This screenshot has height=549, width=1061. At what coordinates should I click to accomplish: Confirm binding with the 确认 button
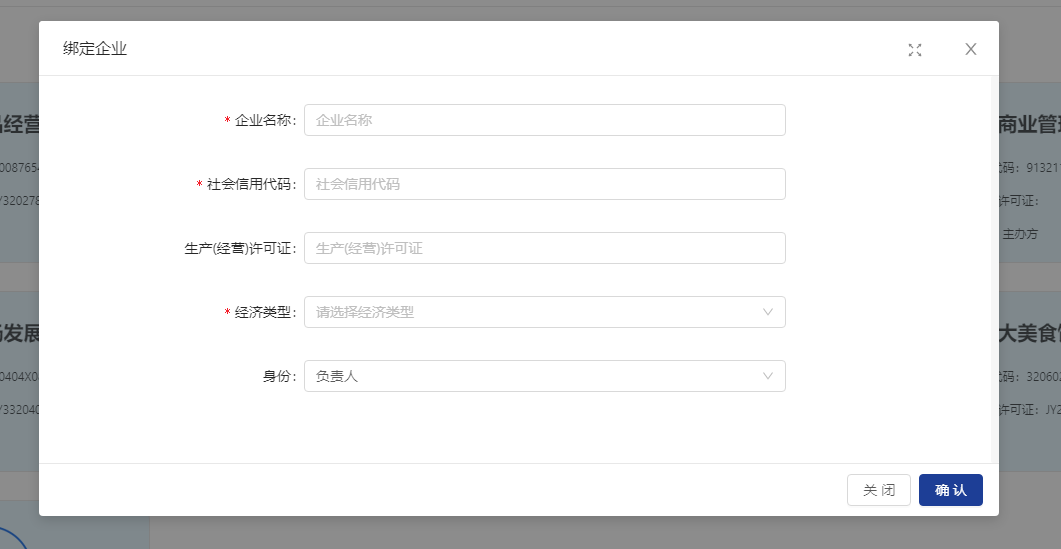950,490
